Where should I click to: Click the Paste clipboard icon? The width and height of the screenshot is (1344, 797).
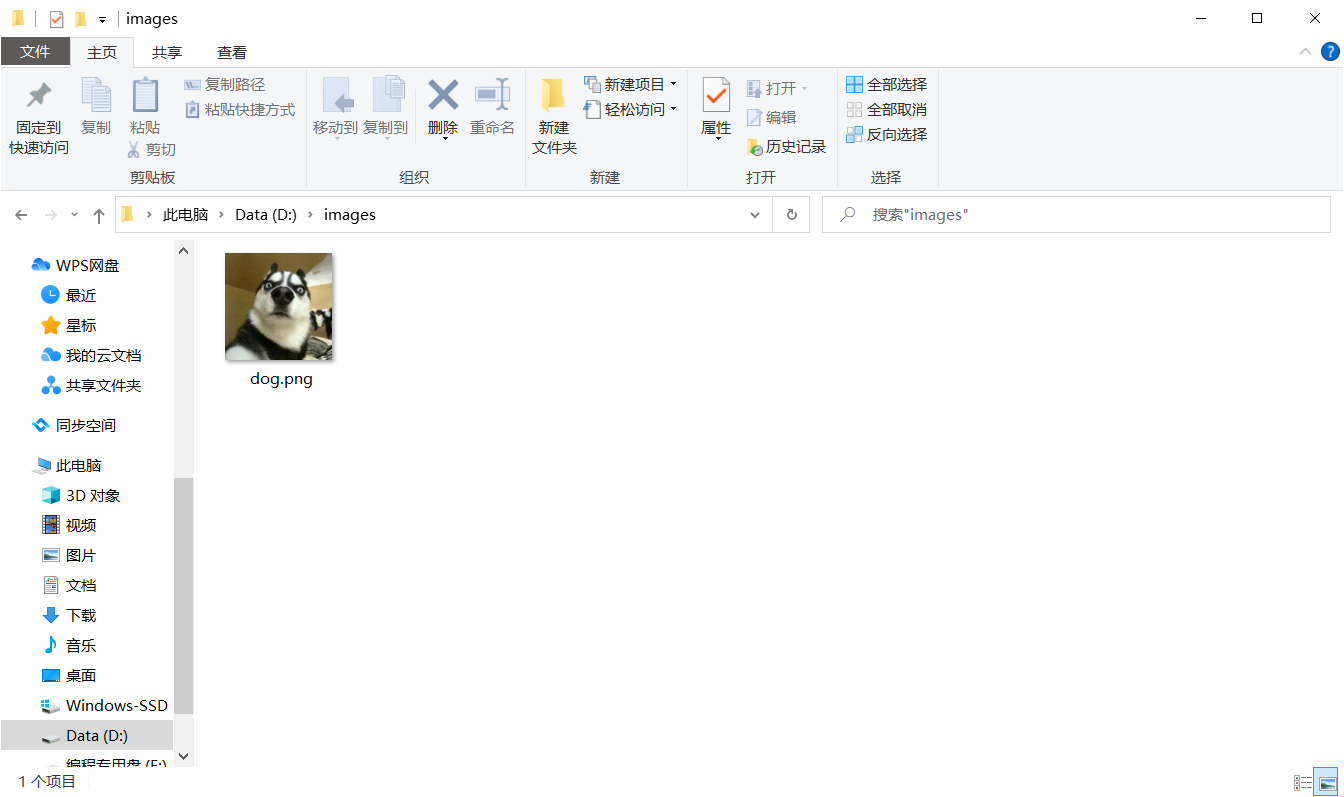pos(145,96)
